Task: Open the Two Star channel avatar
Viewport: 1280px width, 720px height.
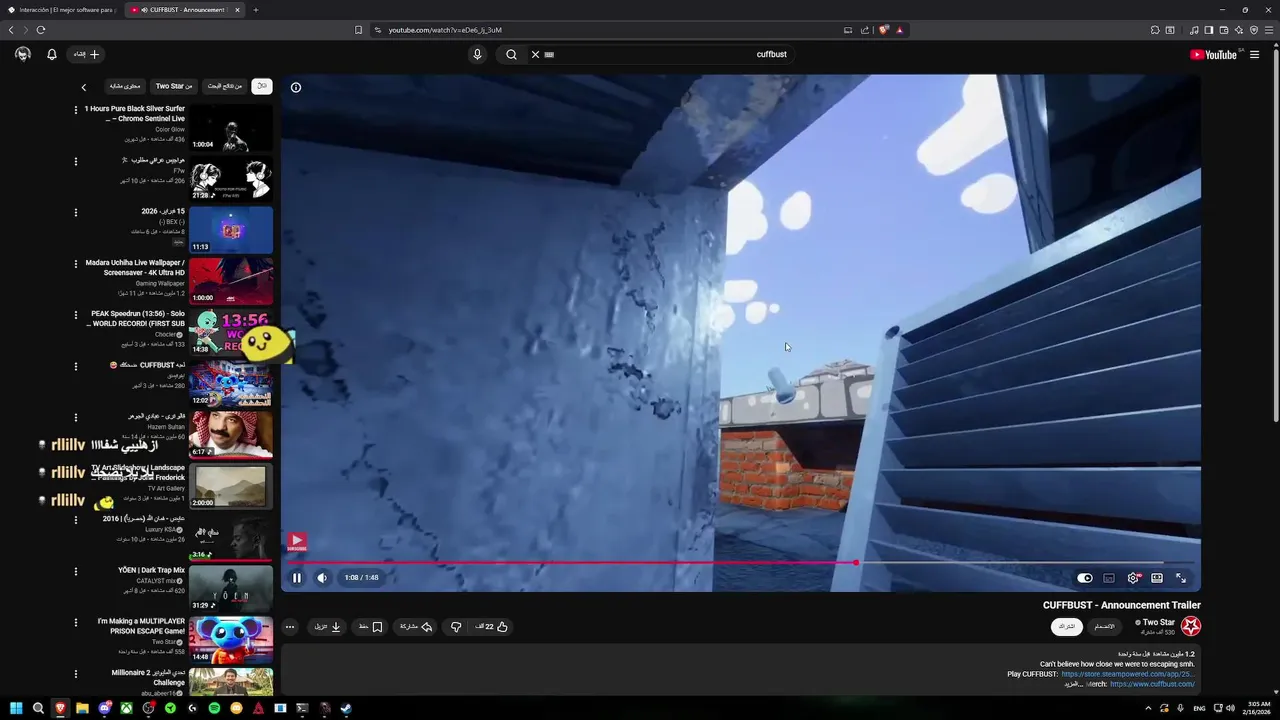Action: [x=1191, y=627]
